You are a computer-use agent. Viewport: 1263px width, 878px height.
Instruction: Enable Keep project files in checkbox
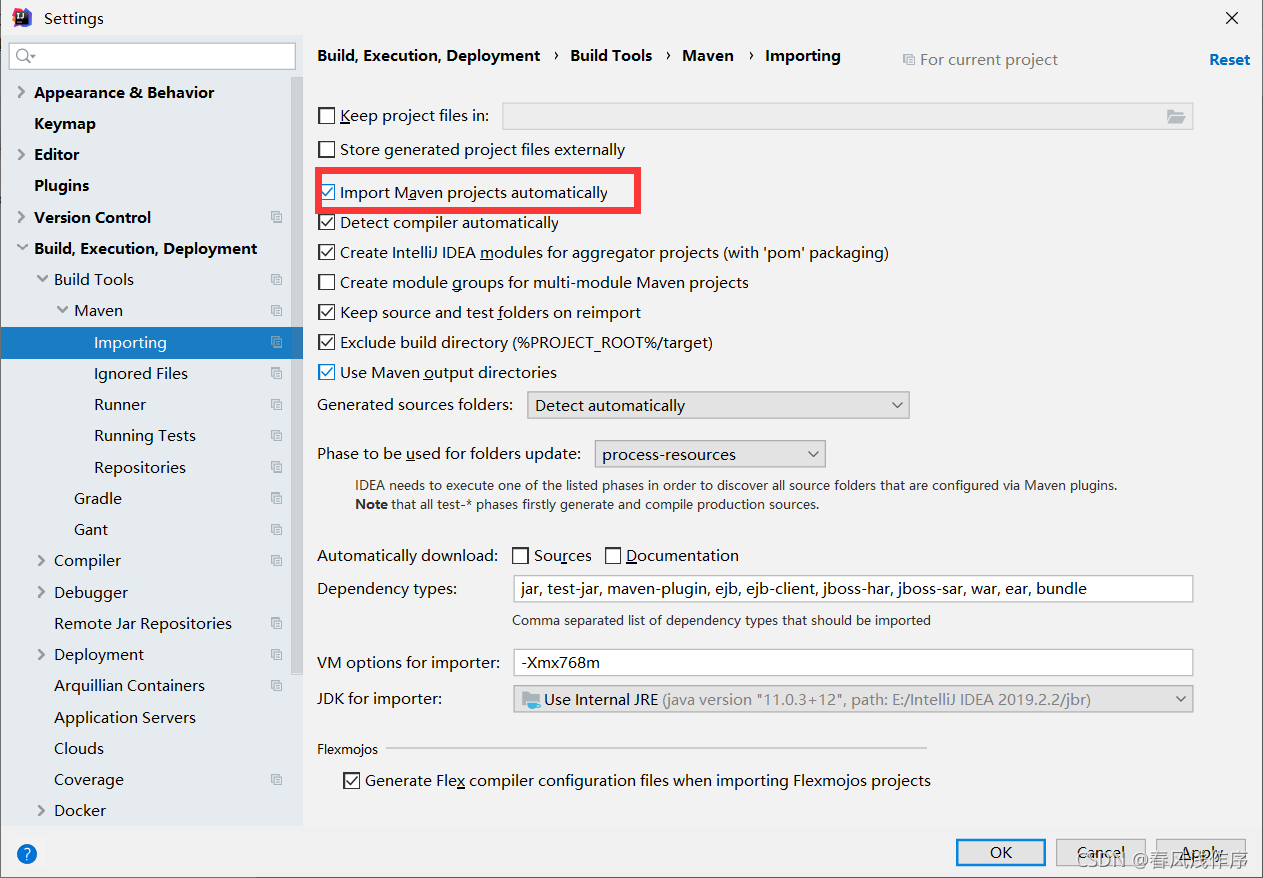(x=326, y=116)
